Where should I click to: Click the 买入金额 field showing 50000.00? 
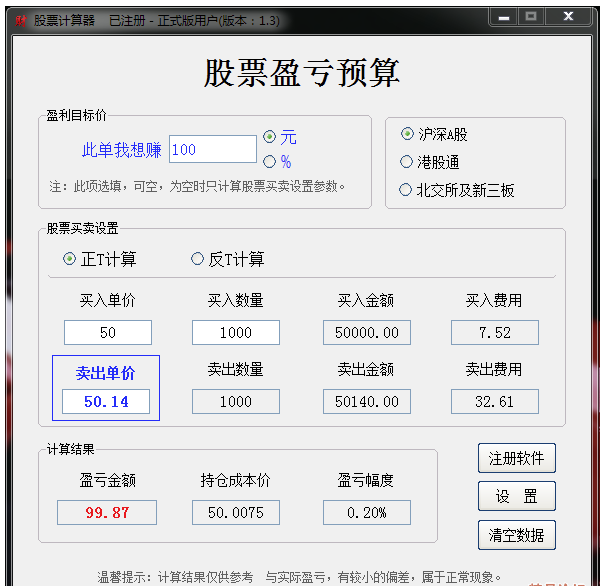pos(367,333)
